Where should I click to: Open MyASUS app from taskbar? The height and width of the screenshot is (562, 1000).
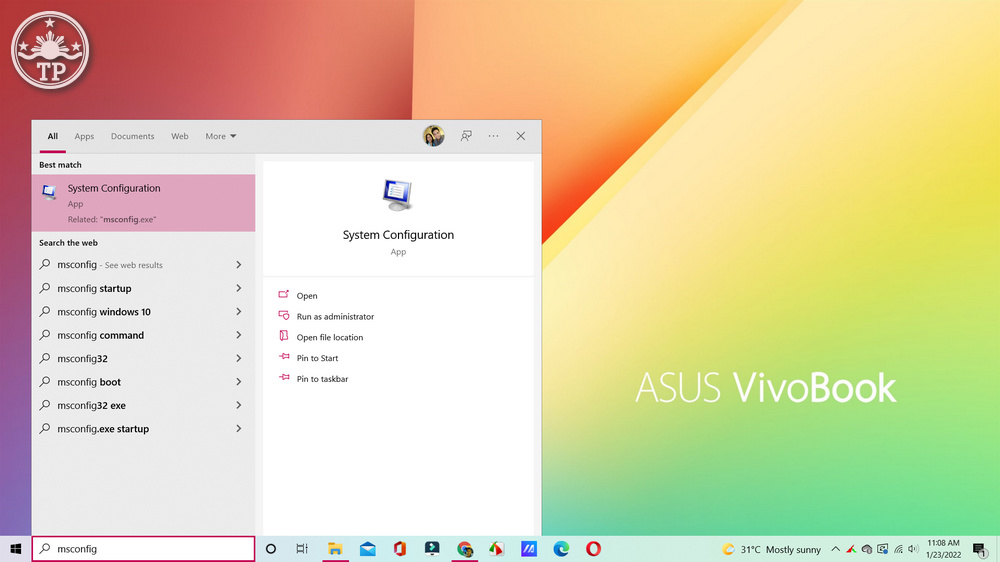[x=529, y=549]
